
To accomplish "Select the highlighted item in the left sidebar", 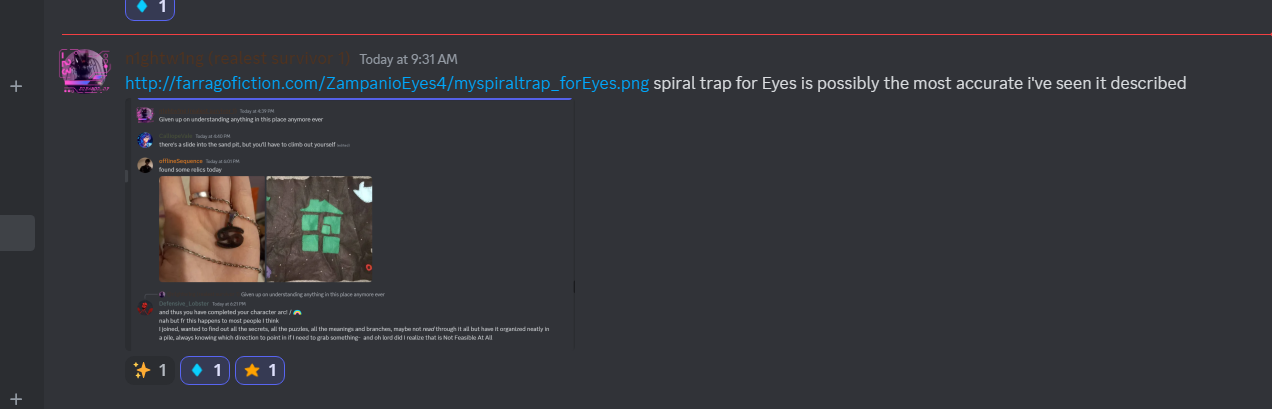I will [17, 233].
